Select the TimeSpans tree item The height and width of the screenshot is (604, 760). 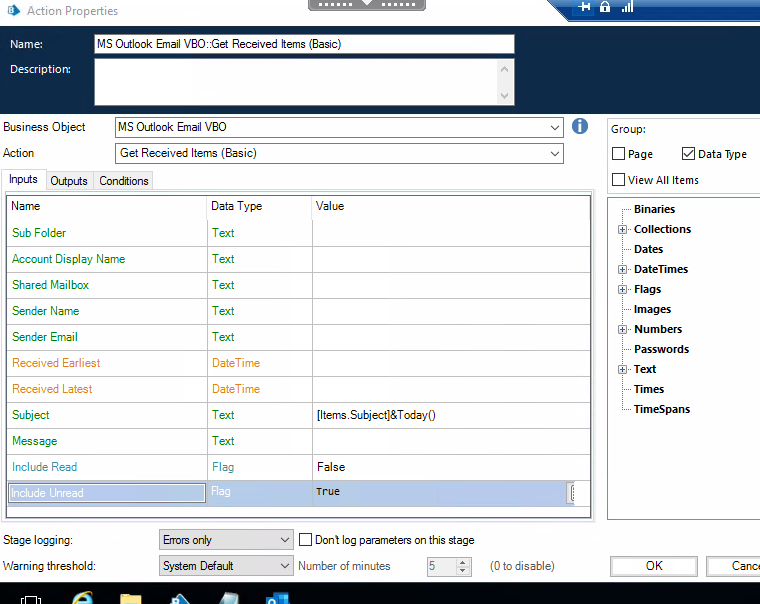662,409
